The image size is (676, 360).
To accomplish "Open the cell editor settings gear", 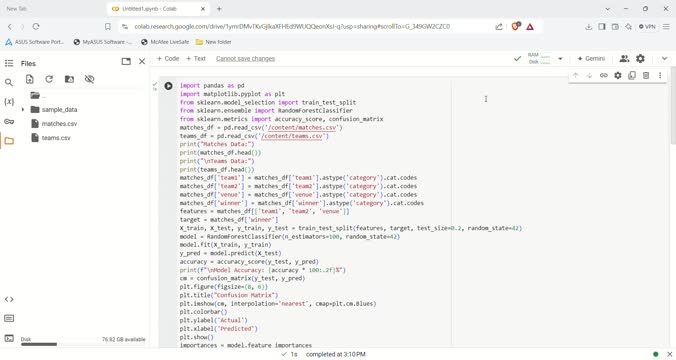I will 618,75.
